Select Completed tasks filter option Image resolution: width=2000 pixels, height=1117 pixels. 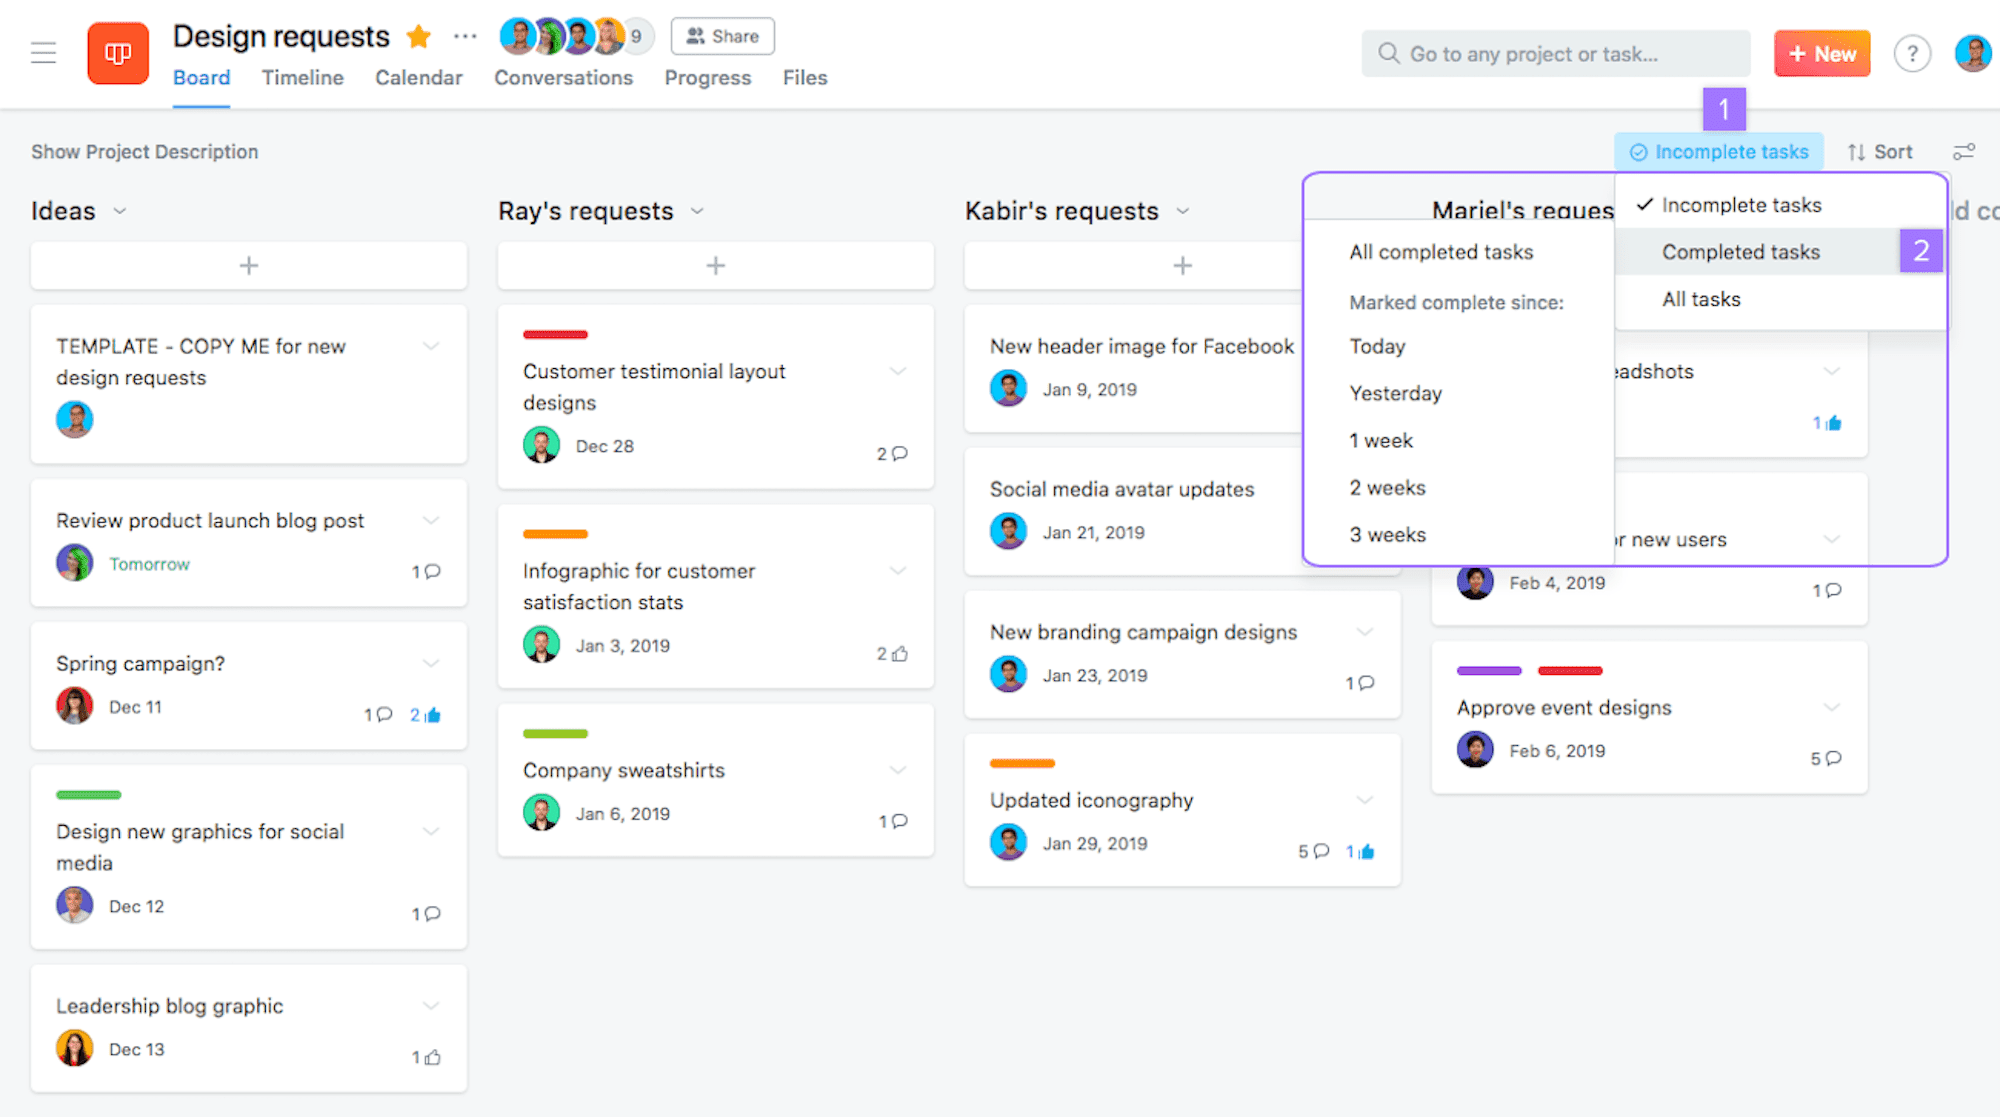coord(1740,251)
